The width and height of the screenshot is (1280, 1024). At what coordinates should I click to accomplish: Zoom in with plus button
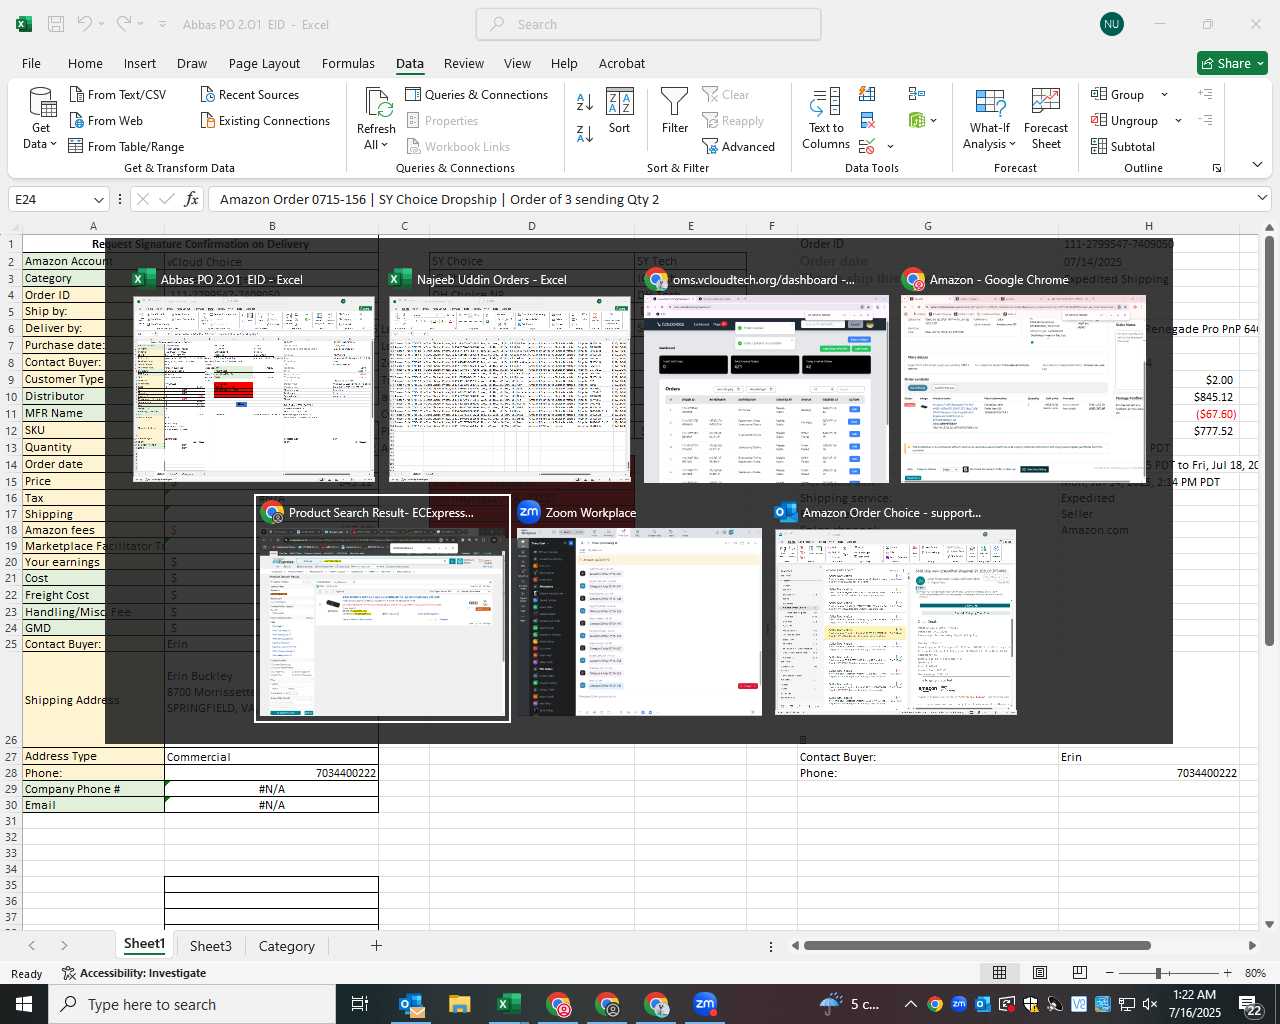1227,973
